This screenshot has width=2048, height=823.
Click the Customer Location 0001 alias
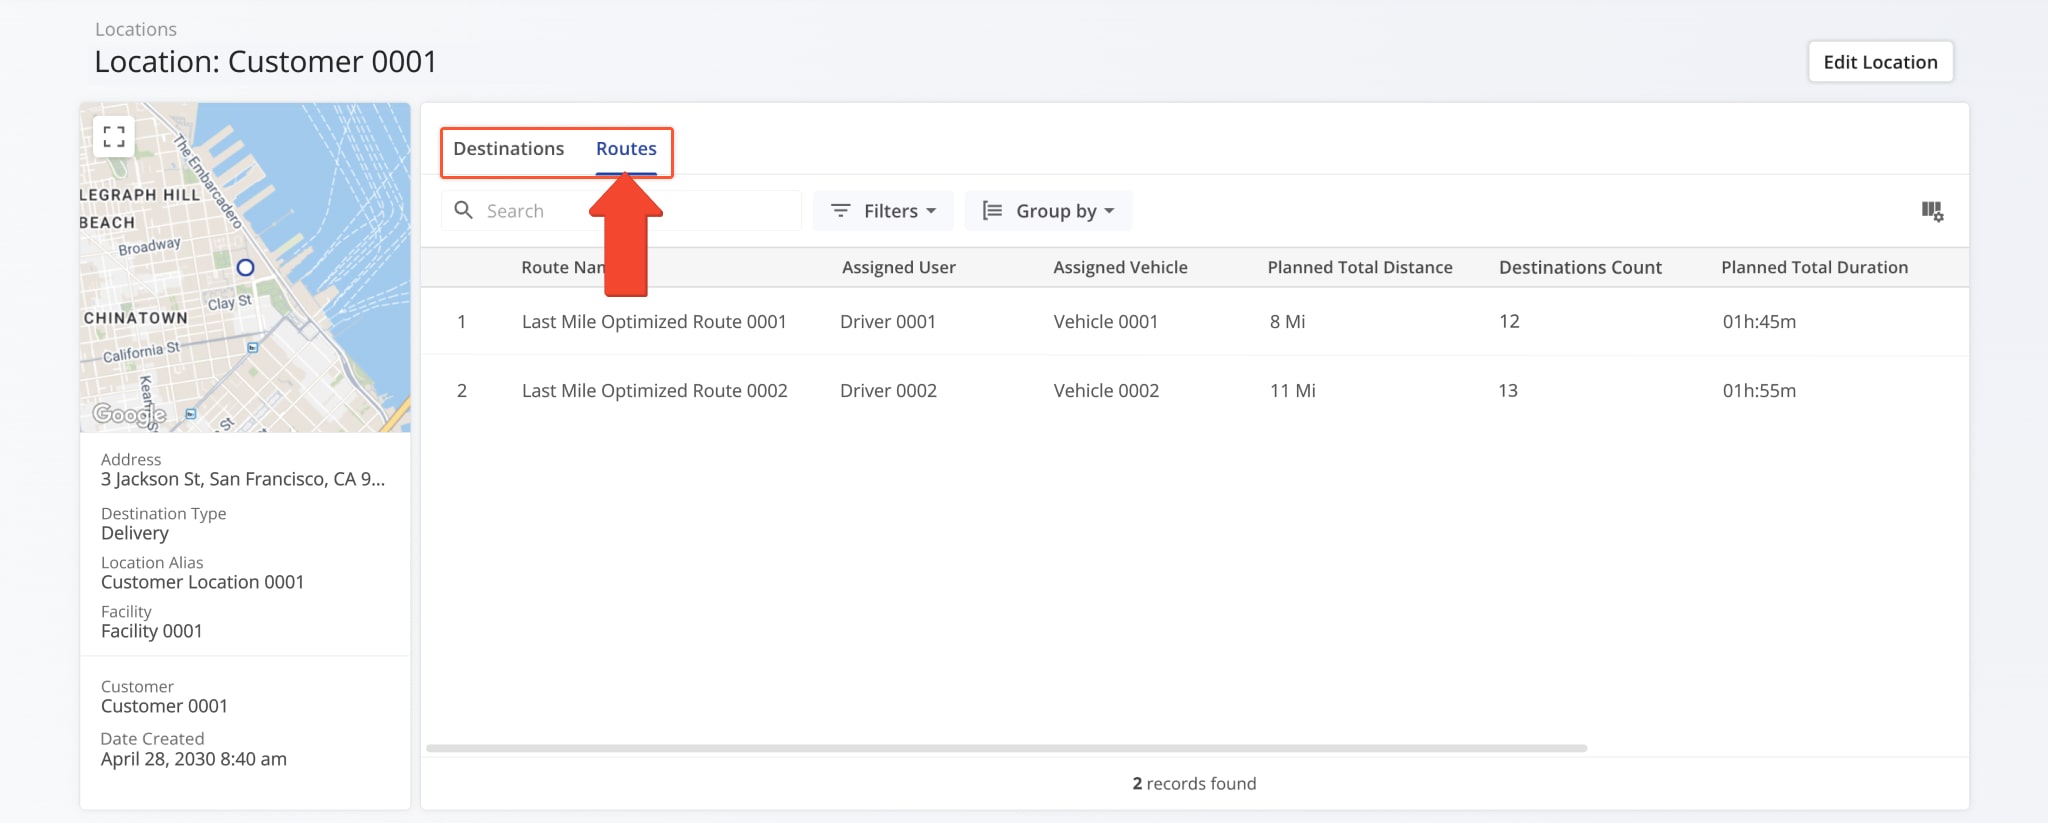202,583
